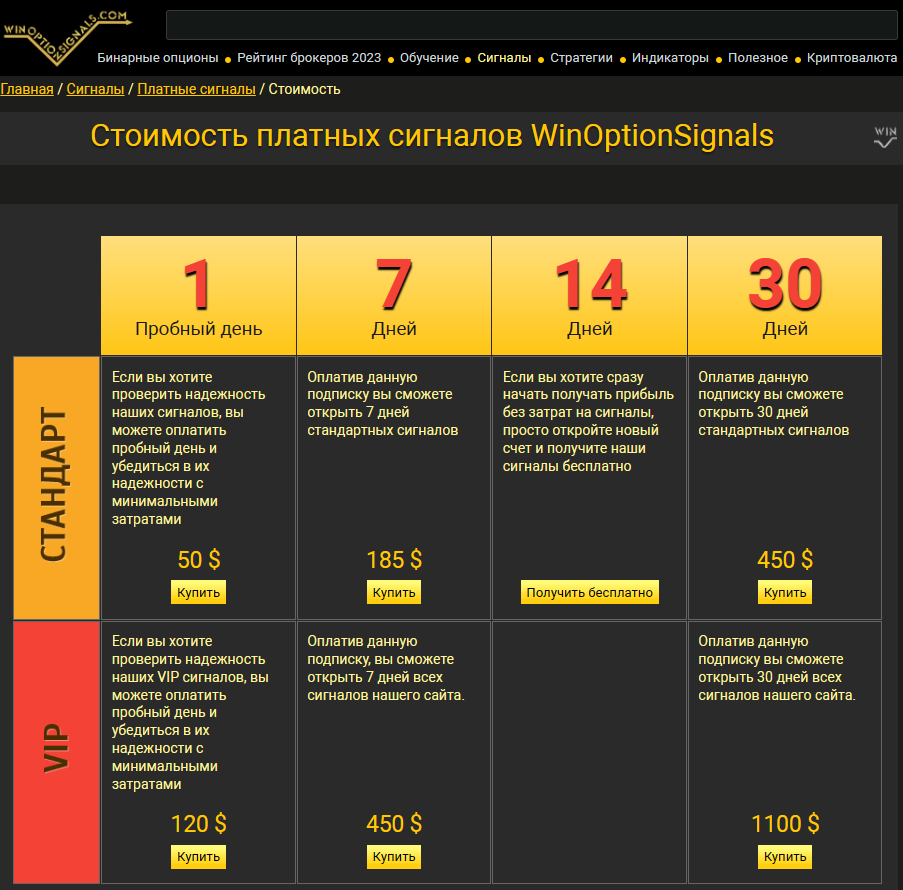Open the Сигналы menu item

coord(504,58)
